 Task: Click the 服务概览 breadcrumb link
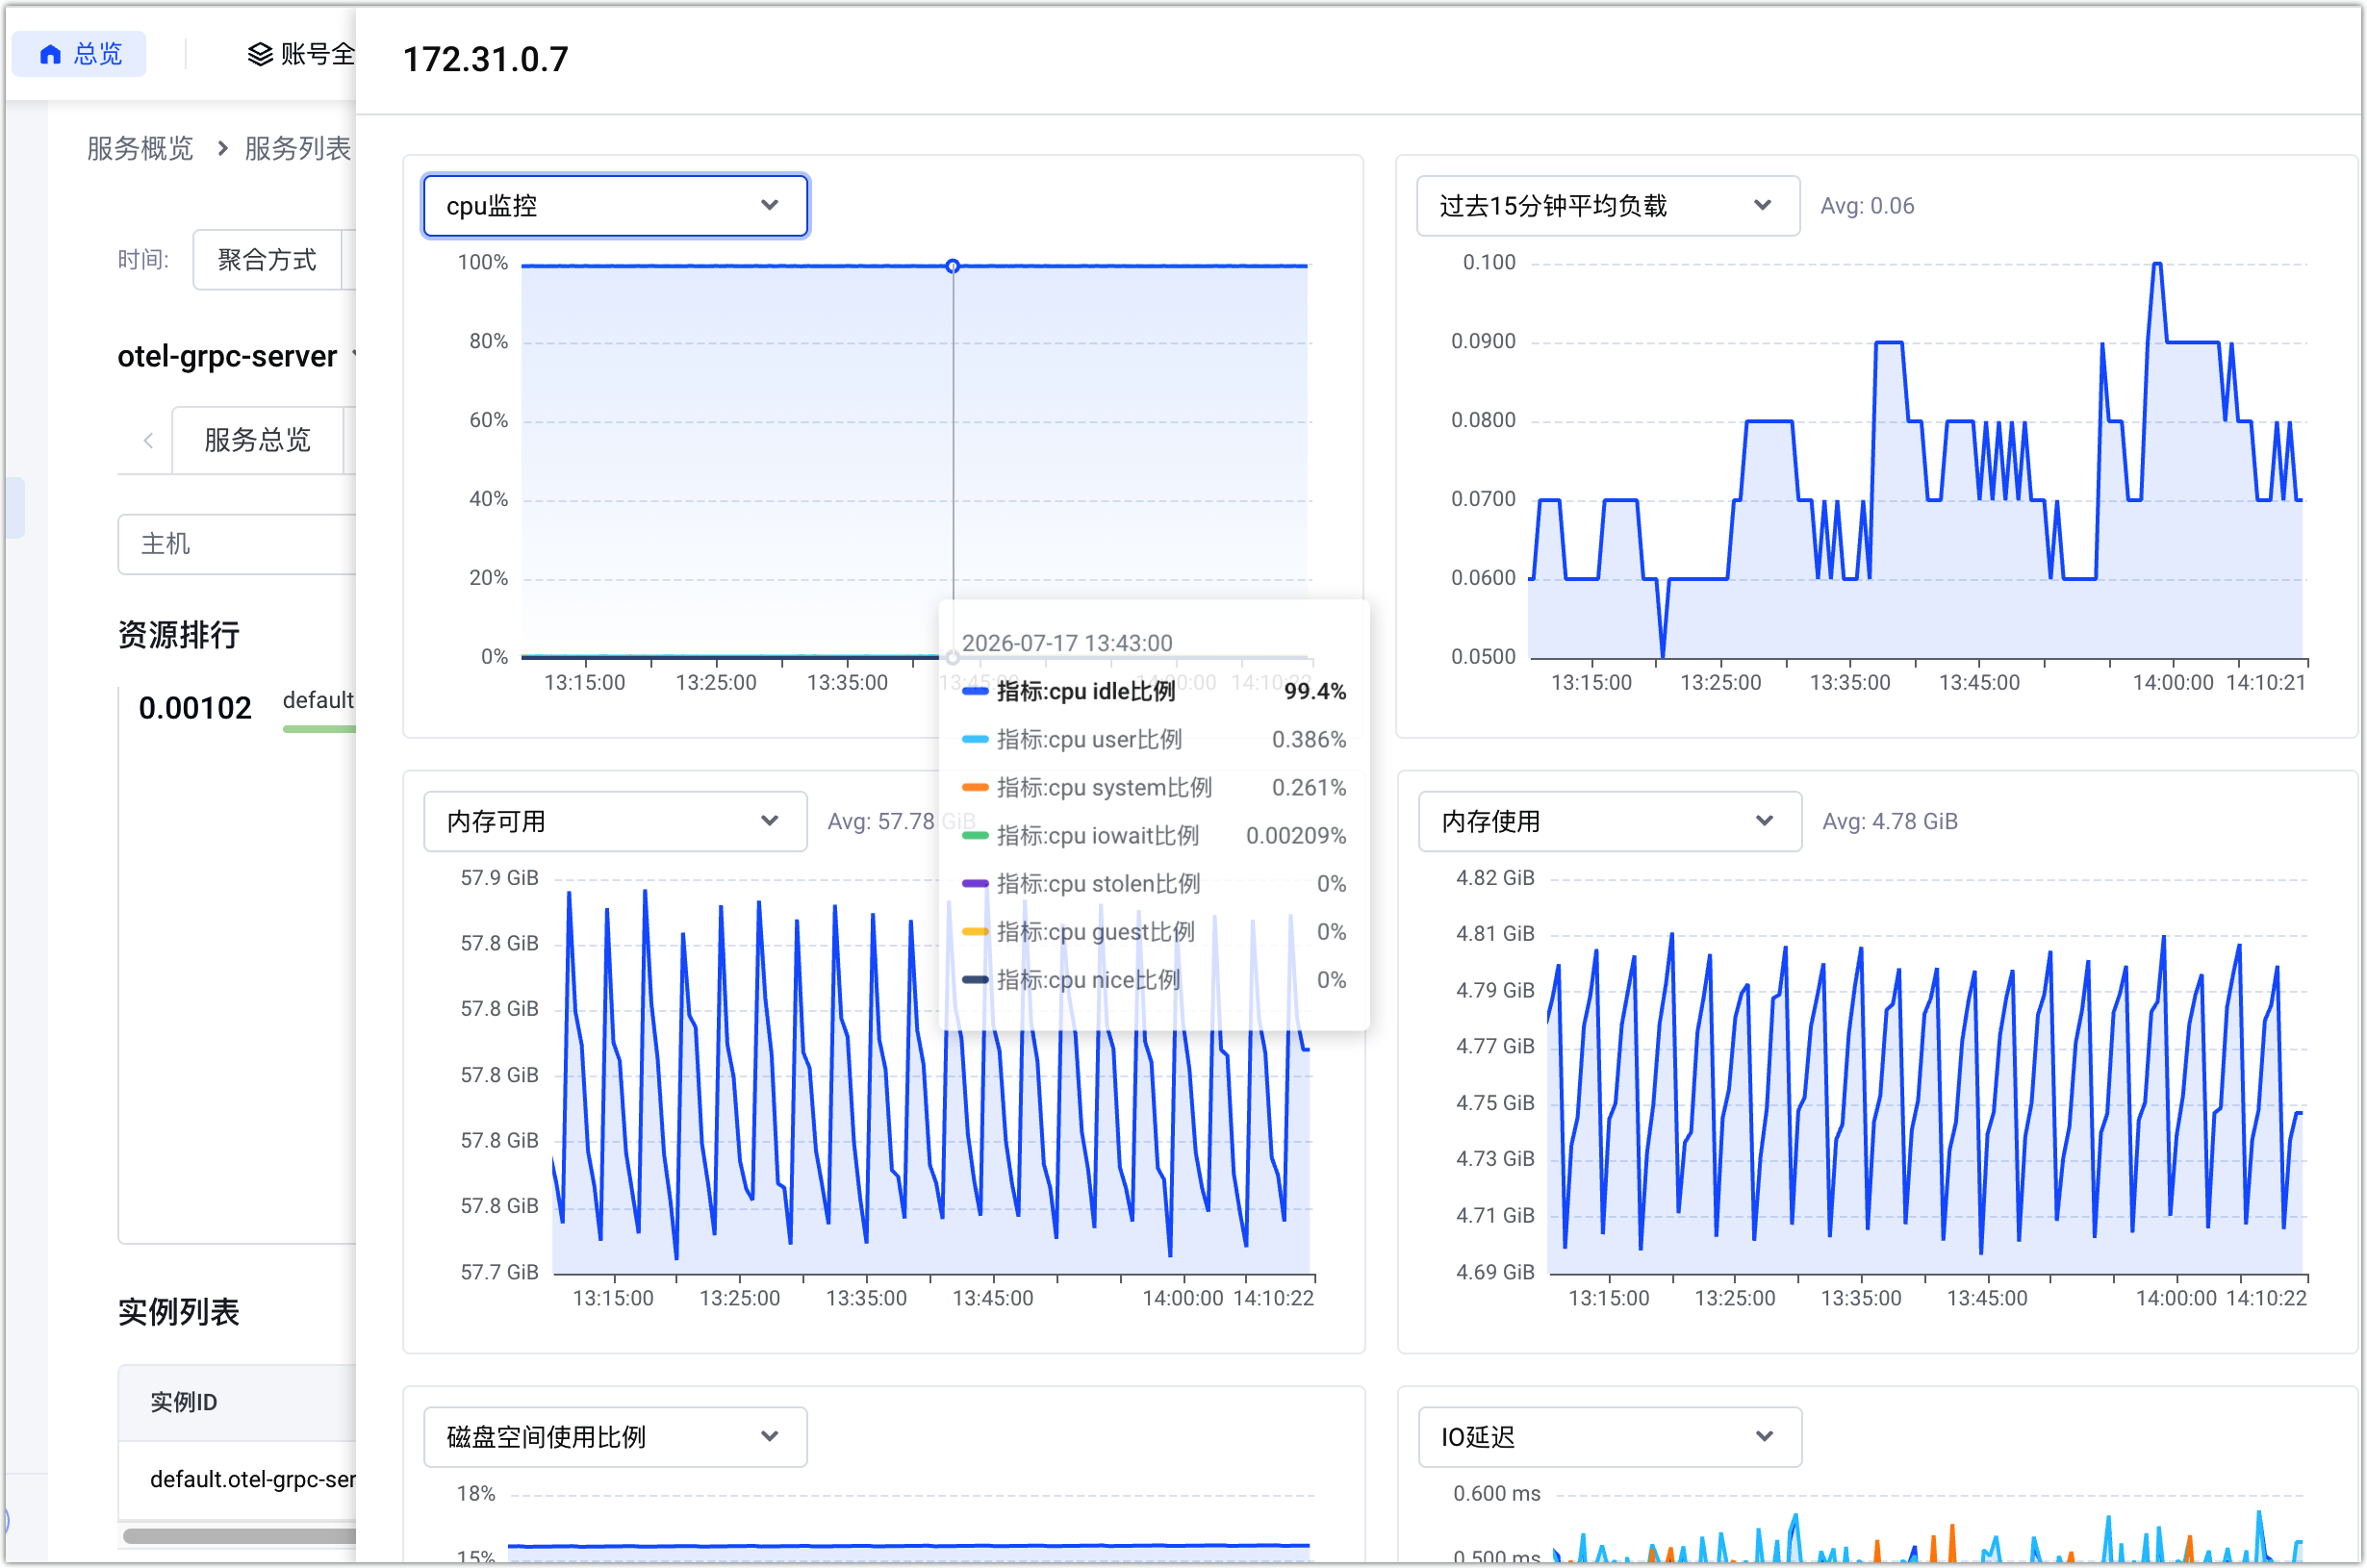pos(140,148)
